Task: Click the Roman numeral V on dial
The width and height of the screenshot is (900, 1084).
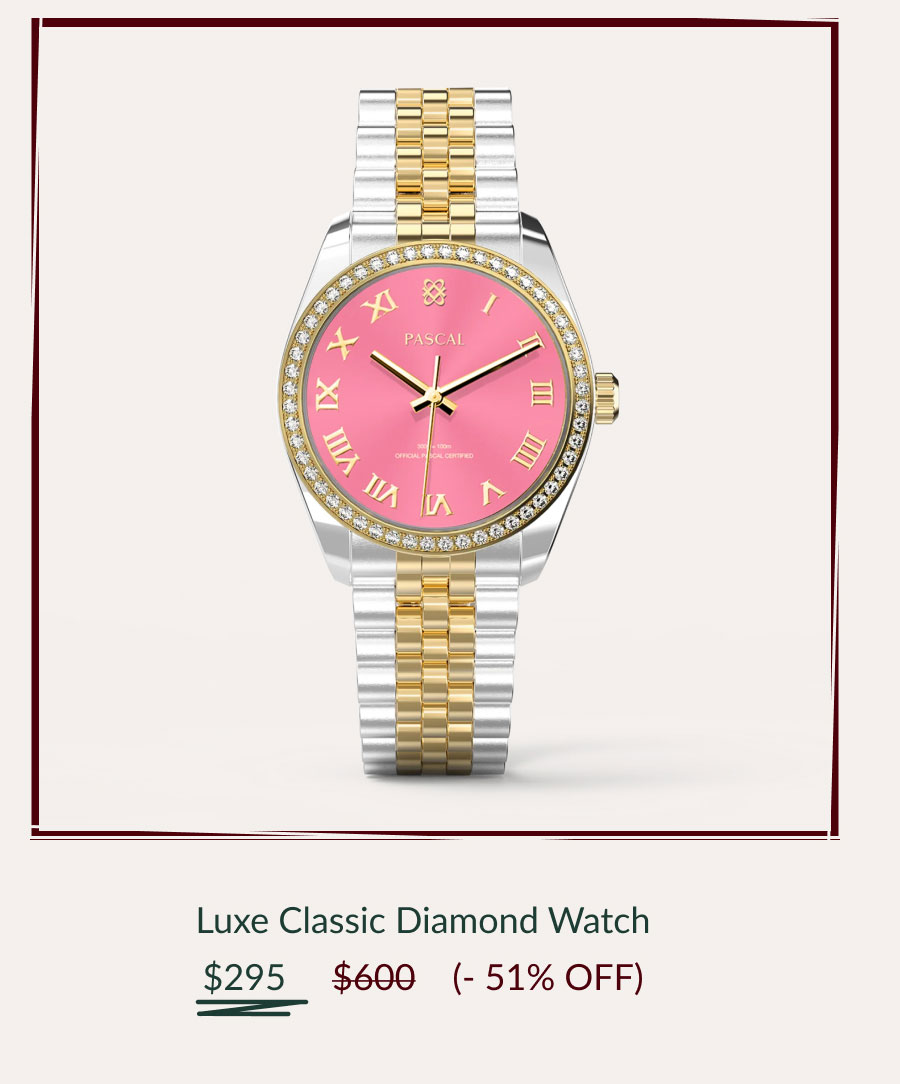Action: [493, 491]
